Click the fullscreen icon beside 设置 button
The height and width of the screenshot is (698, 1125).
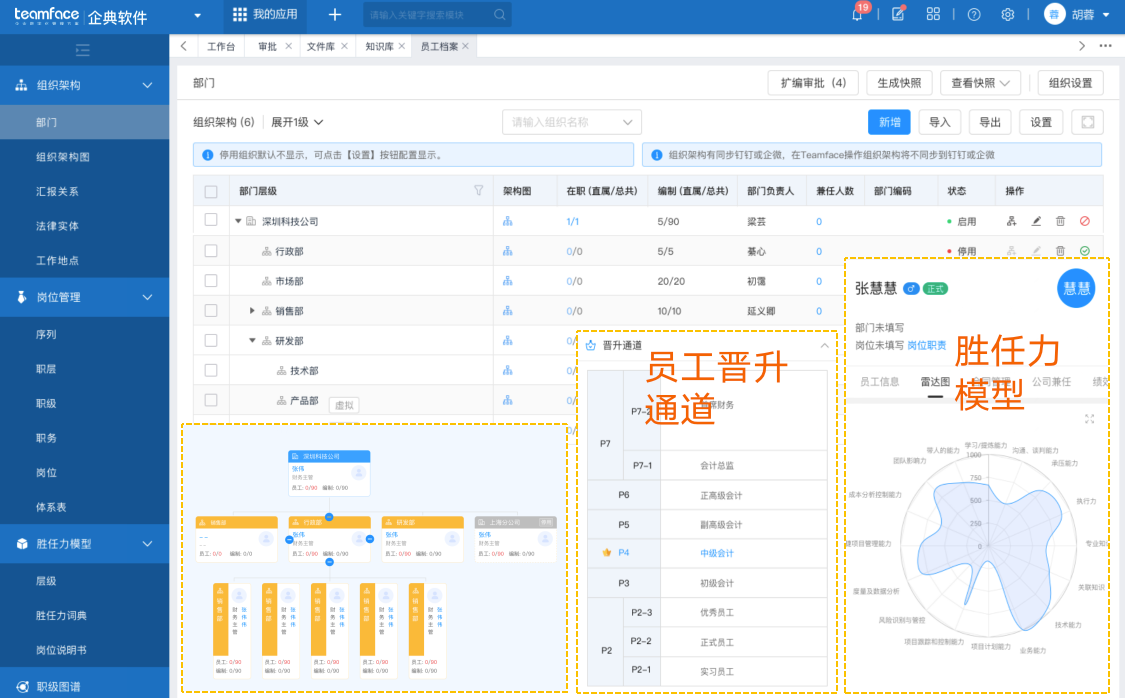[x=1087, y=122]
